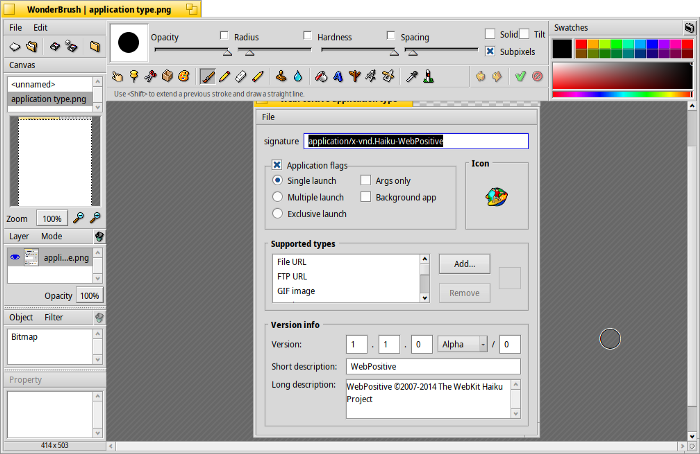Click the Object panel trash icon
Viewport: 700px width, 454px height.
click(99, 317)
